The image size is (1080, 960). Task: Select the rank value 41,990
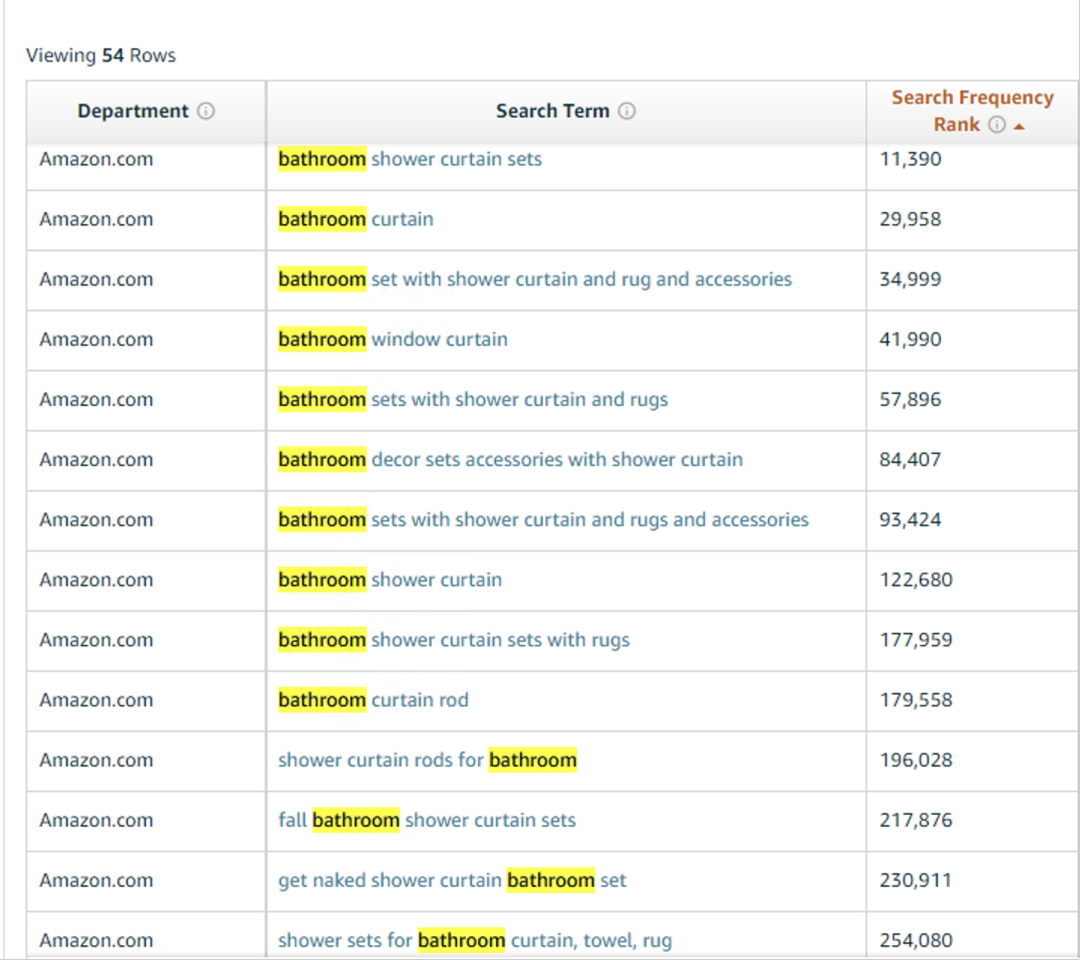point(911,339)
